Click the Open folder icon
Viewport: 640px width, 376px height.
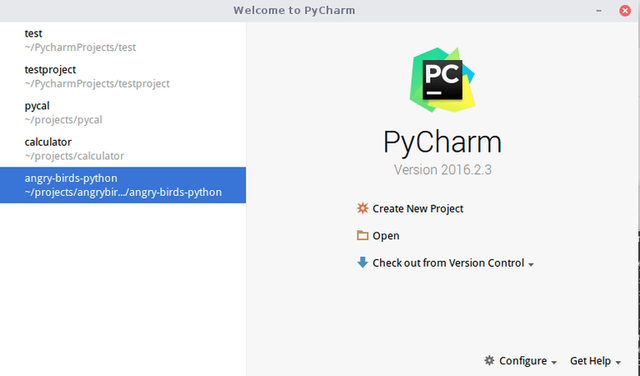(362, 235)
